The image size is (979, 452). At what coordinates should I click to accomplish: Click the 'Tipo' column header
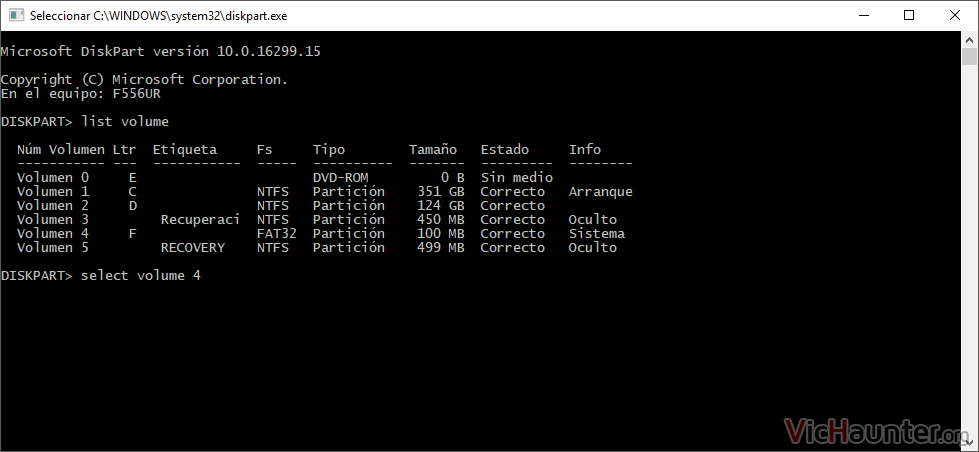329,149
